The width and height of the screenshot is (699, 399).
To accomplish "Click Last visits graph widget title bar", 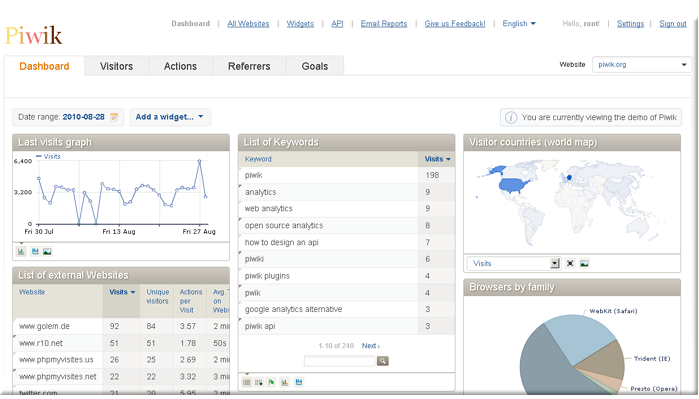I will click(x=121, y=142).
